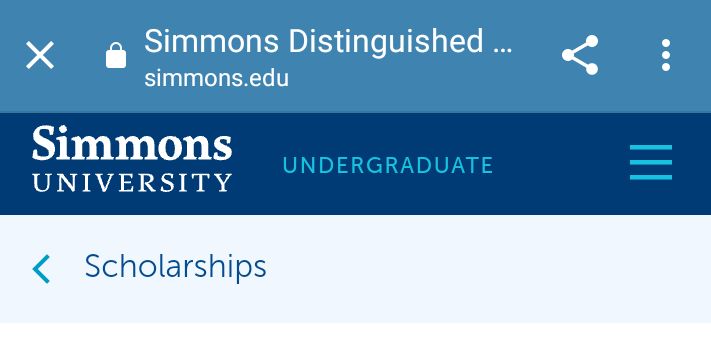Select the simmons.edu URL text
This screenshot has height=361, width=711.
pyautogui.click(x=216, y=78)
